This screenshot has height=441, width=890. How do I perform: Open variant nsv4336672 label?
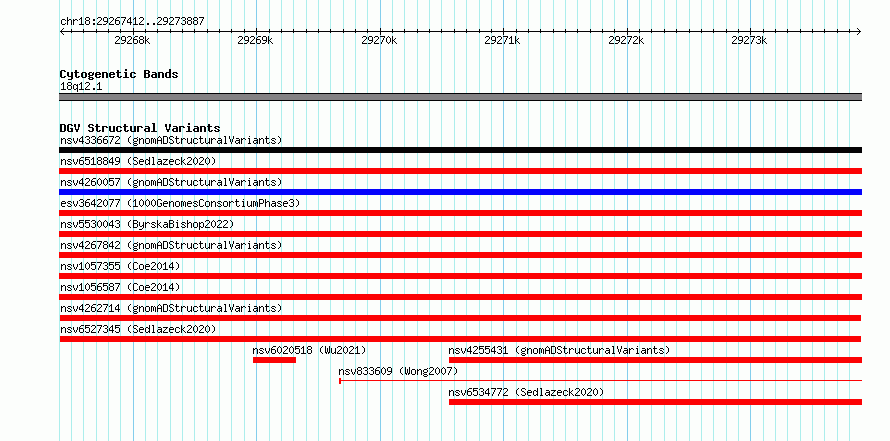pyautogui.click(x=171, y=140)
